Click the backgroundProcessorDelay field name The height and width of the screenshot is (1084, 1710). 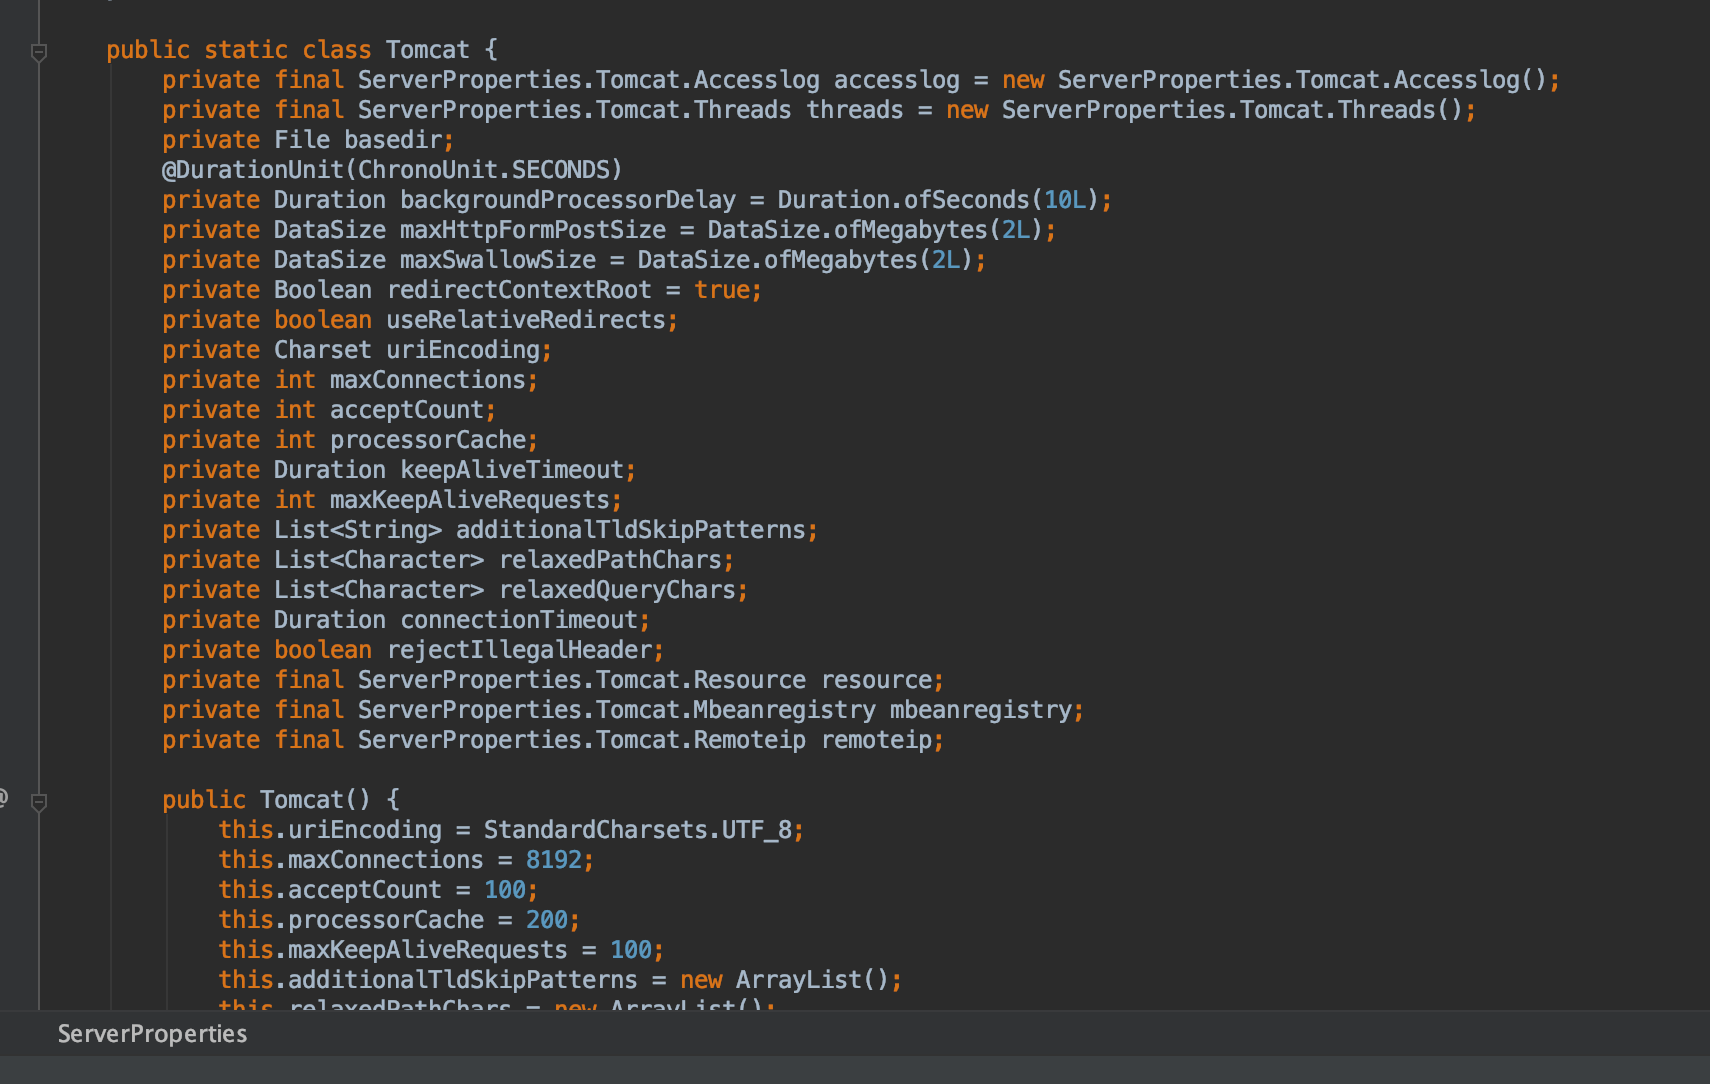pyautogui.click(x=568, y=200)
